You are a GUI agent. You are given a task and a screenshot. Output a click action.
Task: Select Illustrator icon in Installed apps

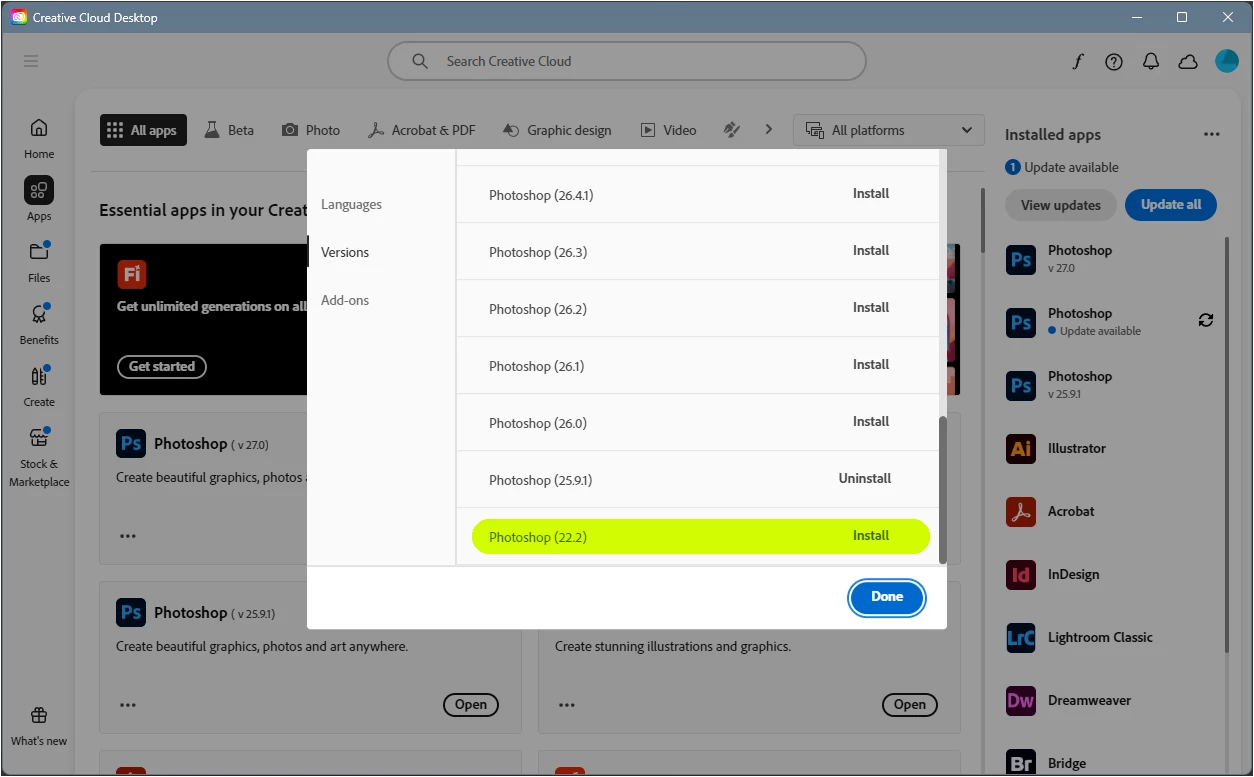pyautogui.click(x=1021, y=449)
